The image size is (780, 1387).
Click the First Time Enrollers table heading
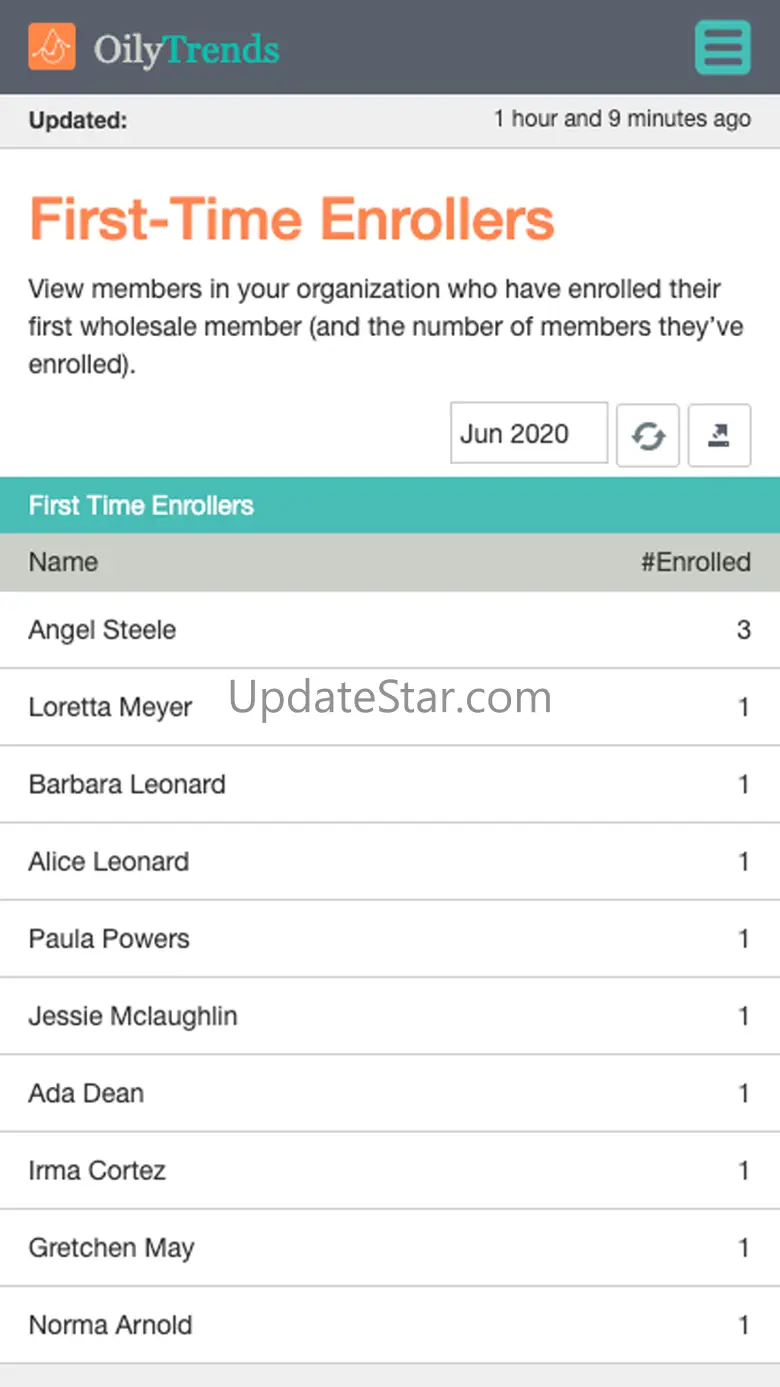click(141, 505)
